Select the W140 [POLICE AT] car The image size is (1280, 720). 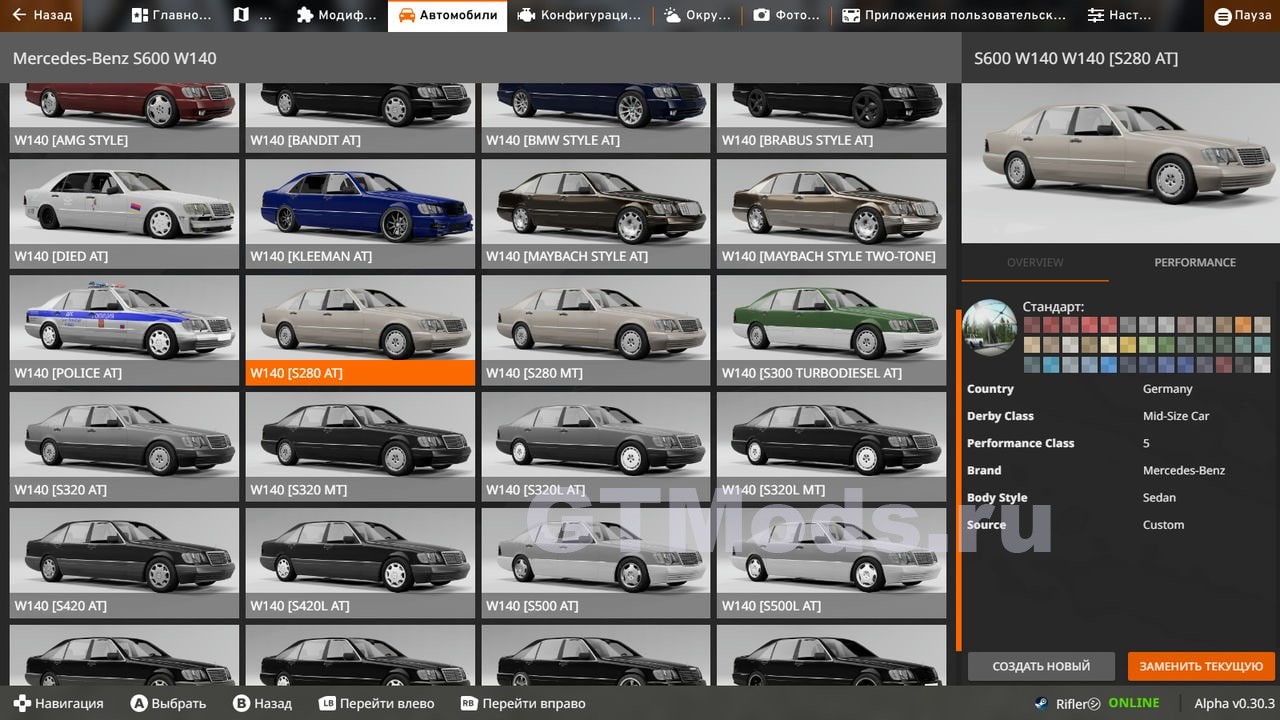pos(125,330)
